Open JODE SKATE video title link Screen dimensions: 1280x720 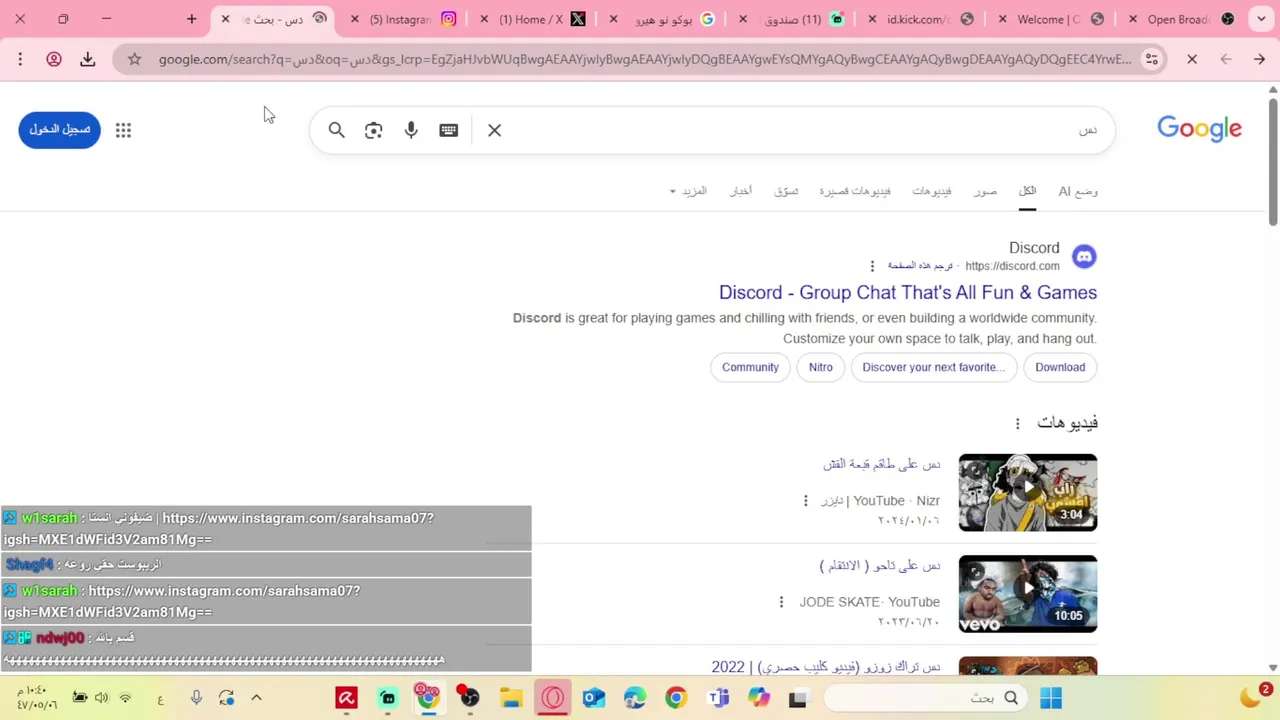tap(879, 565)
